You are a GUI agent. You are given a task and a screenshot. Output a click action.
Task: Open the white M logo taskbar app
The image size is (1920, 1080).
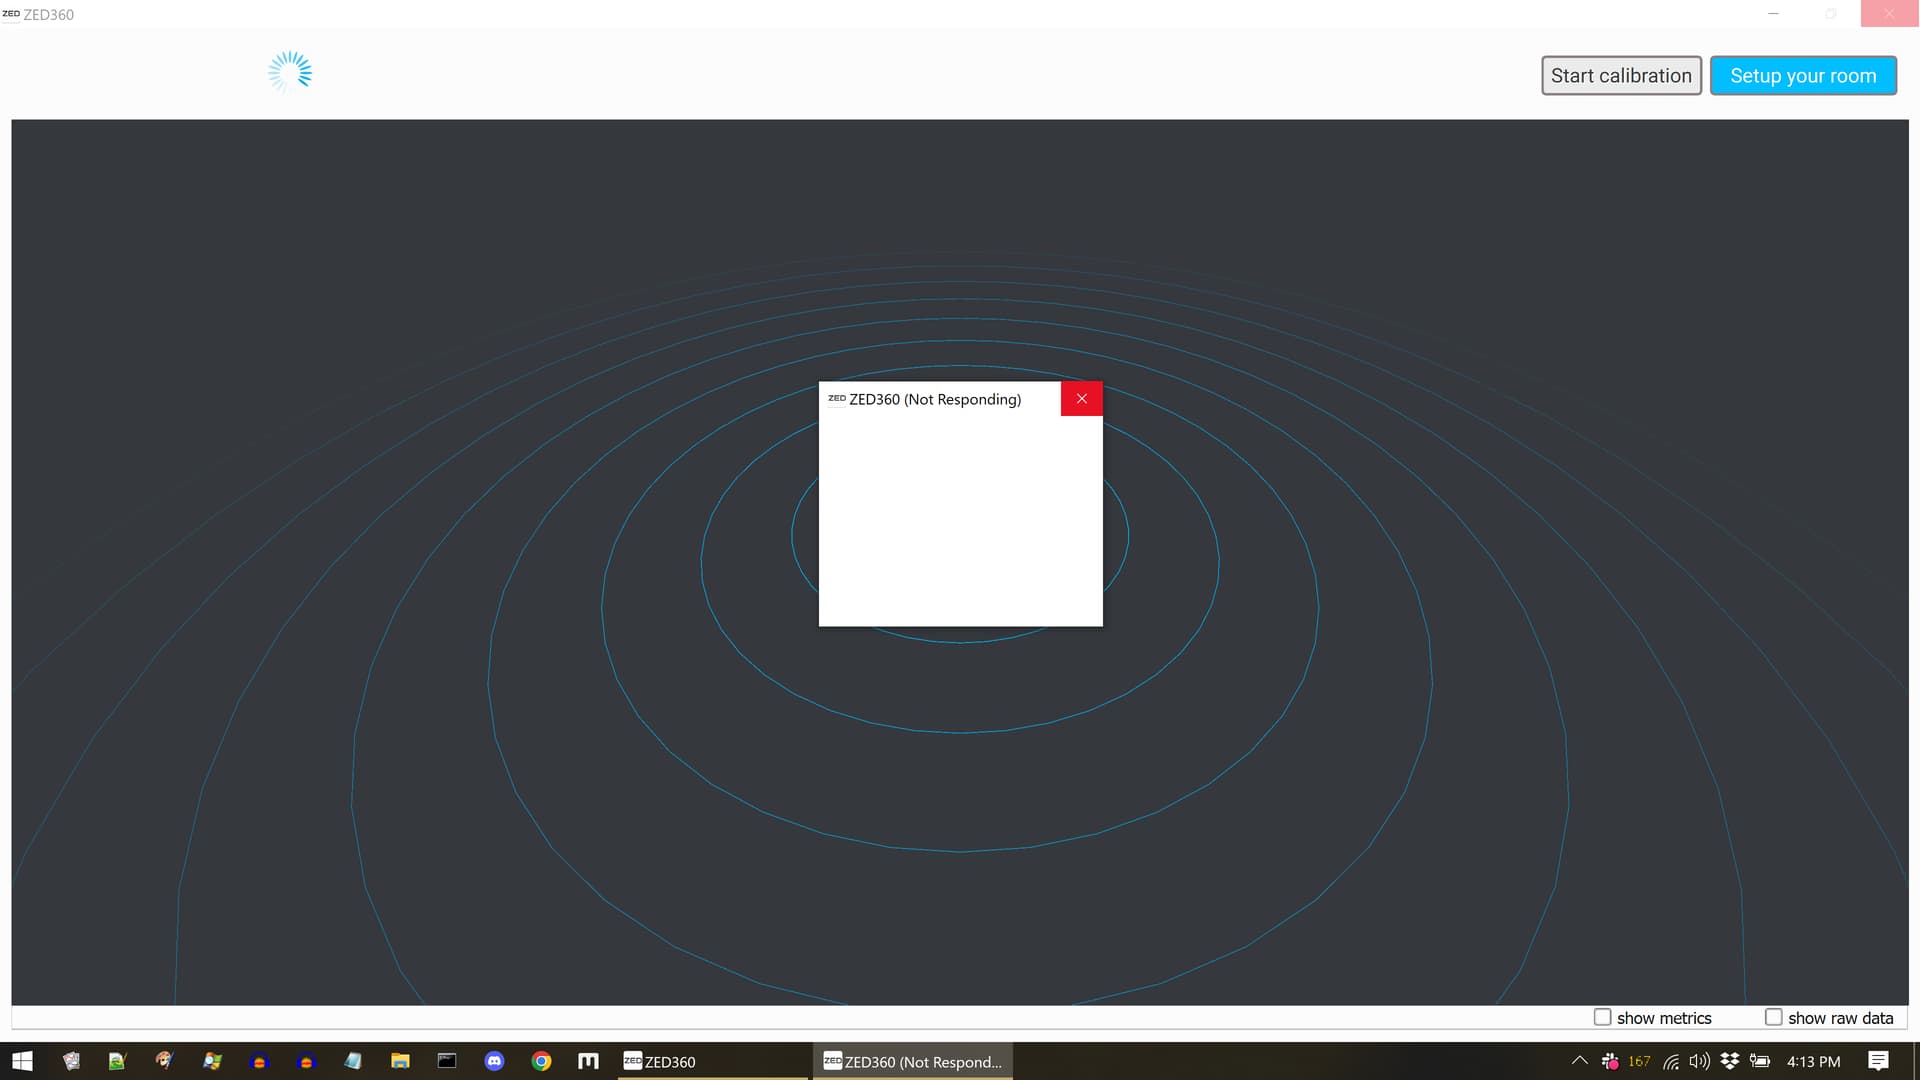coord(588,1061)
